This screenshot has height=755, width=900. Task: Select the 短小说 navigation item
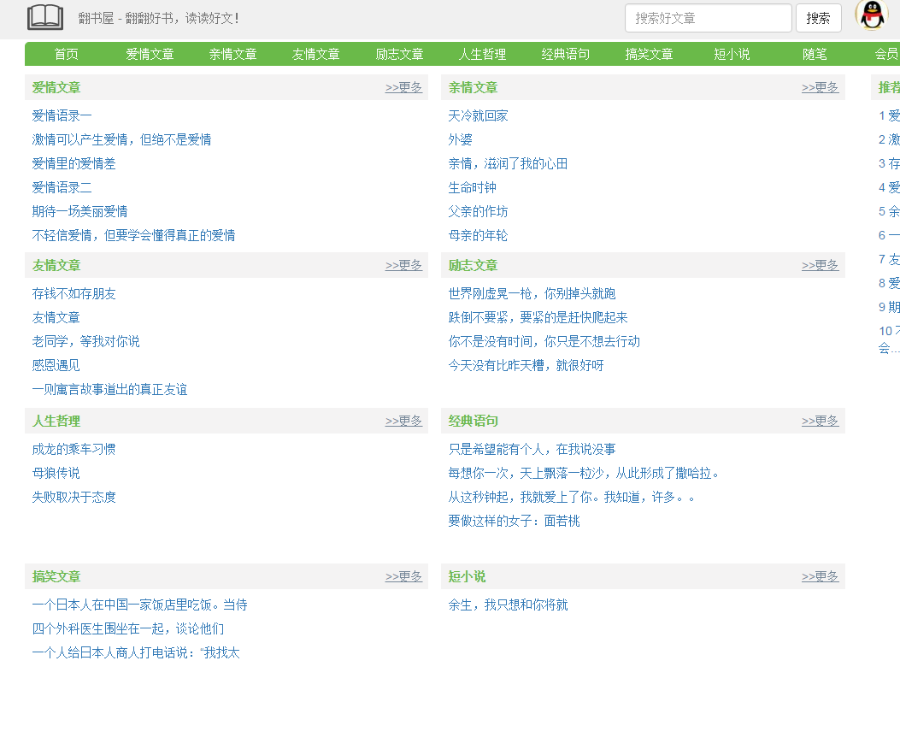tap(732, 54)
